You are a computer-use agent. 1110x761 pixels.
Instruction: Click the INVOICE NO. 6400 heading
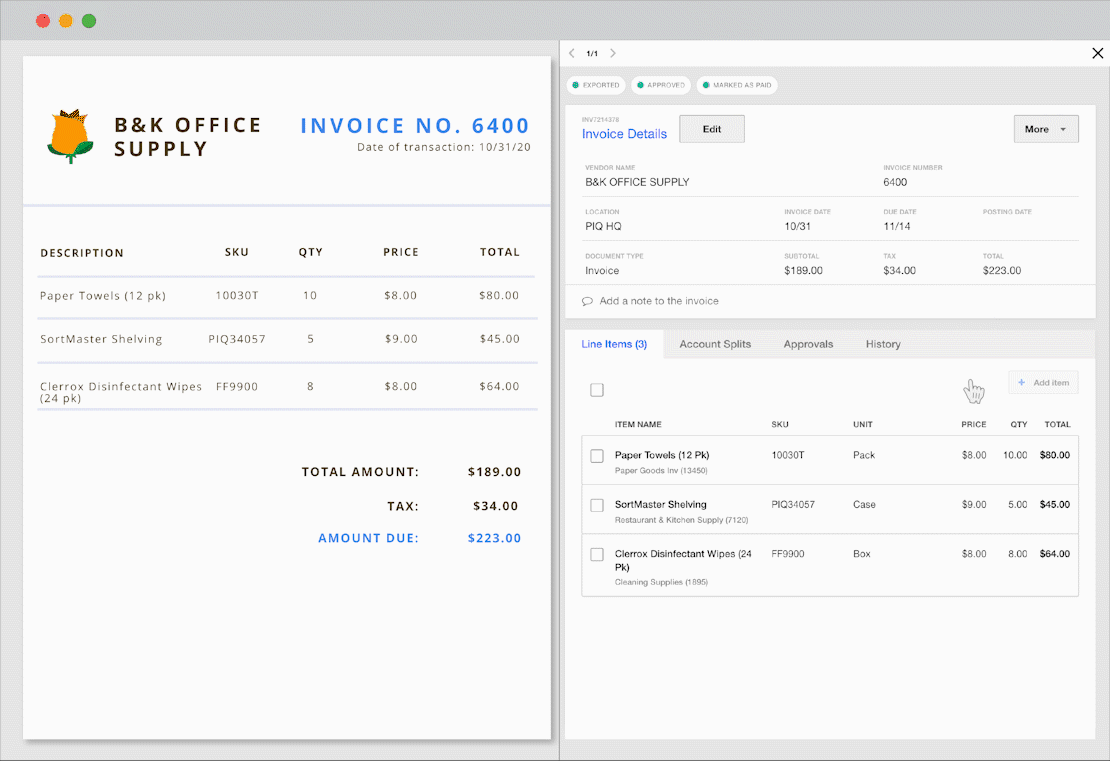(x=415, y=126)
